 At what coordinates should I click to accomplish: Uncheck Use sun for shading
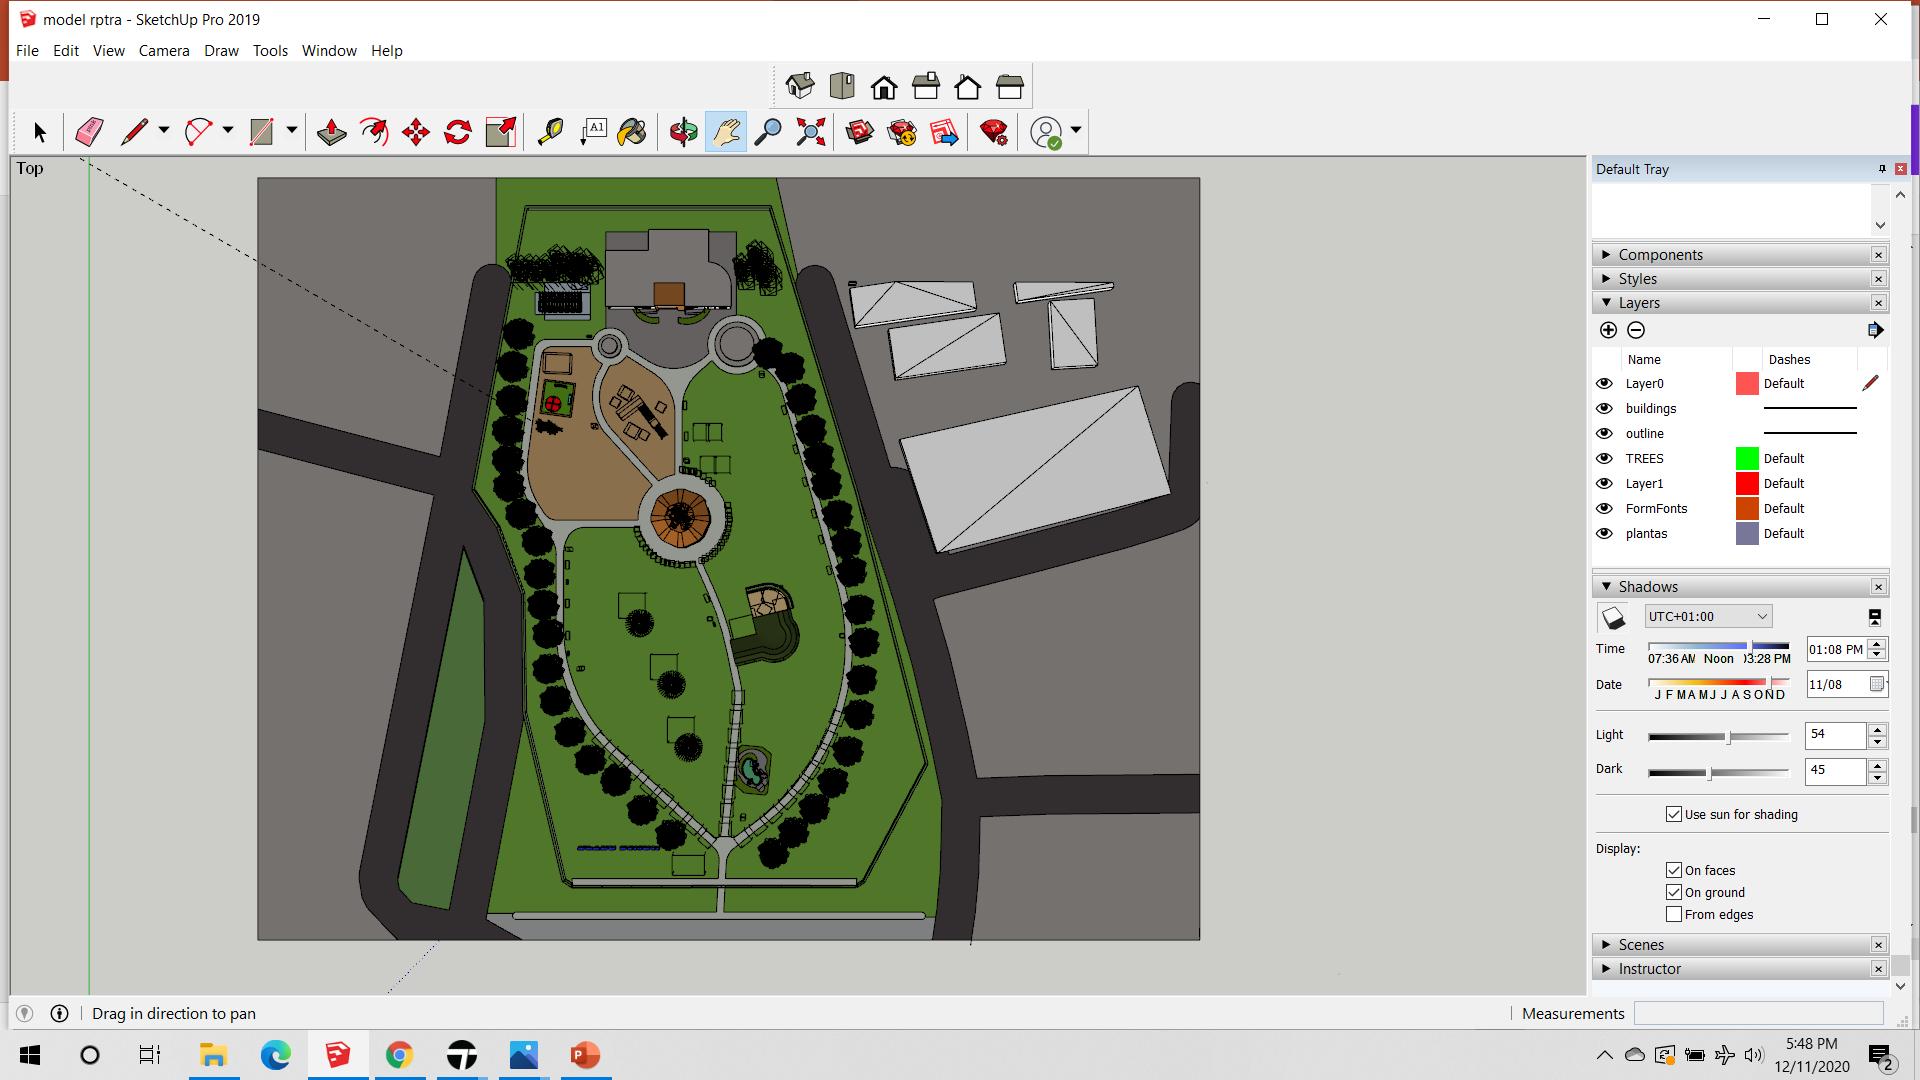[1674, 814]
